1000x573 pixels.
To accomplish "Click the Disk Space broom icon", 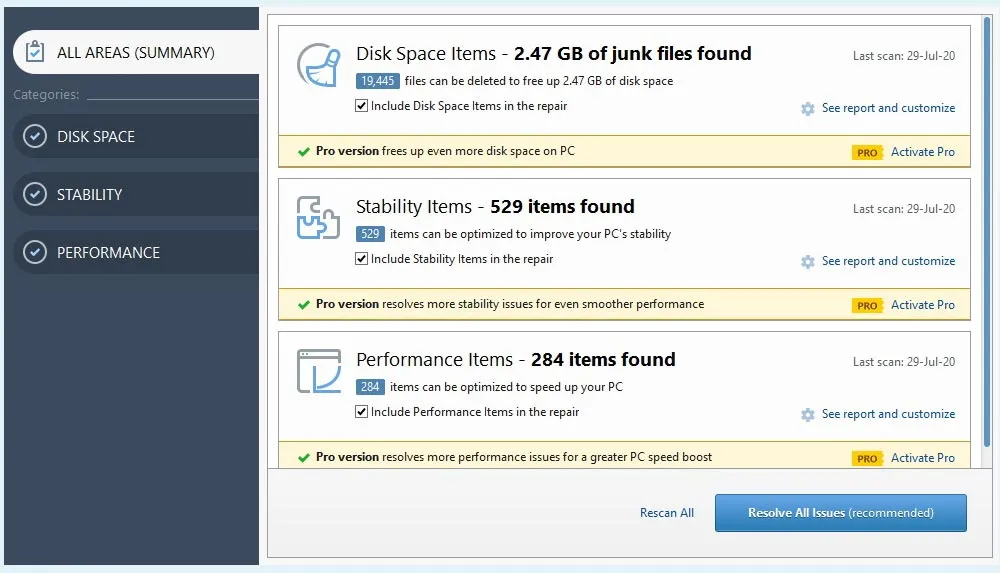I will 319,64.
